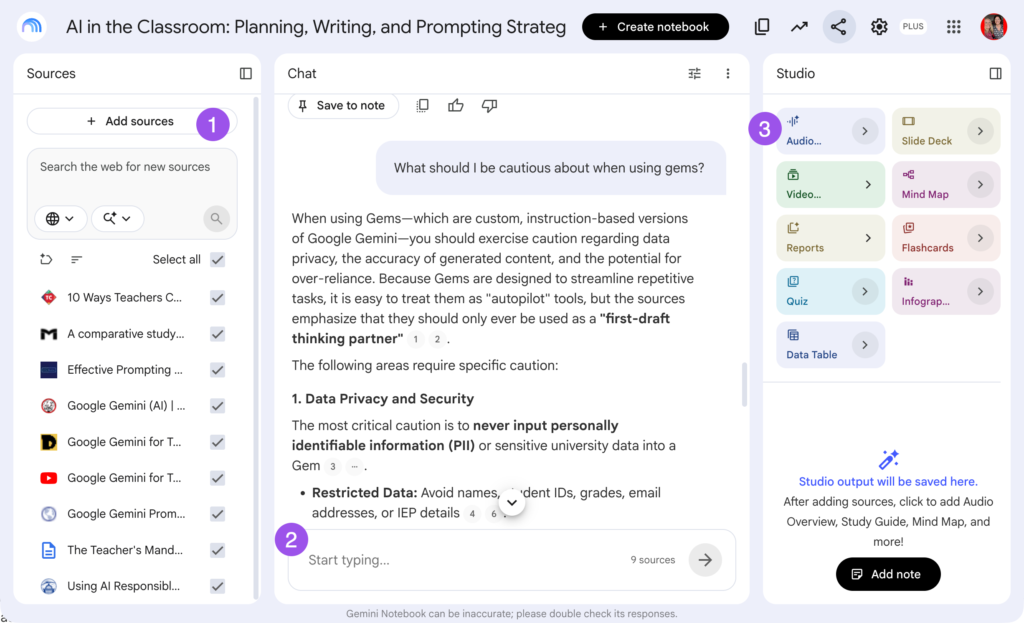Expand Video Overview options chevron
The height and width of the screenshot is (623, 1024).
(868, 184)
